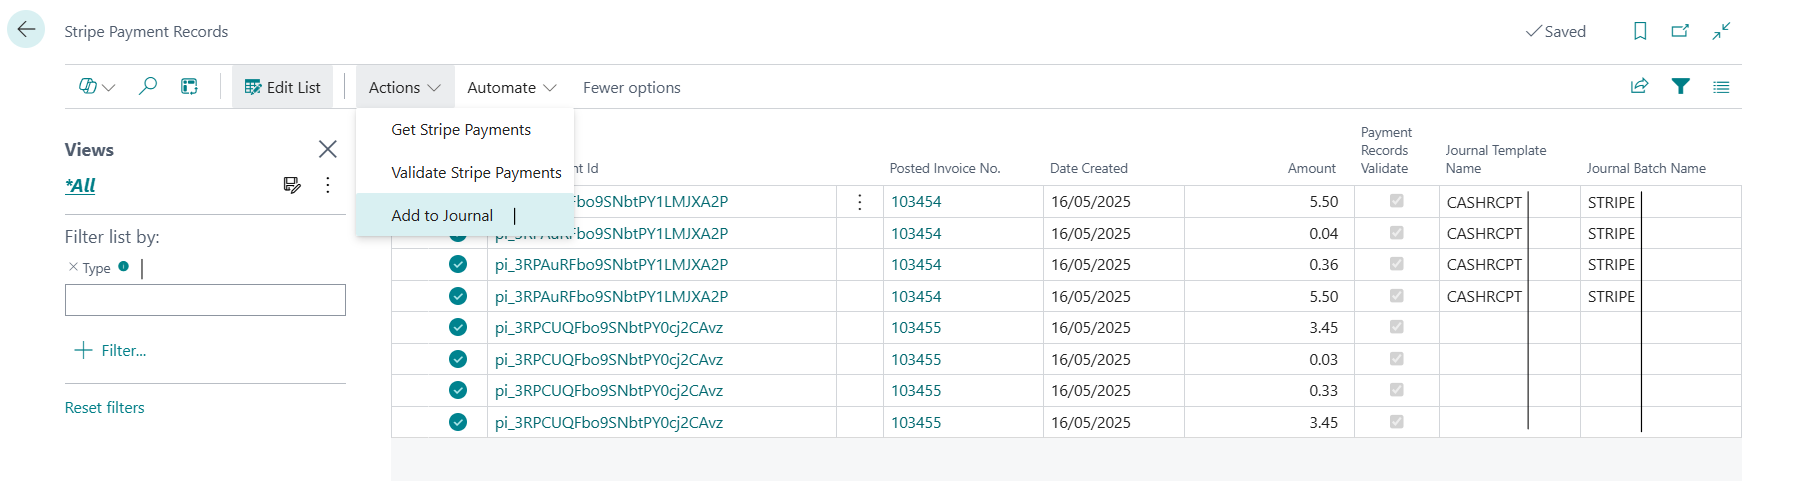The height and width of the screenshot is (481, 1797).
Task: Toggle the filter pane funnel icon
Action: (x=1681, y=87)
